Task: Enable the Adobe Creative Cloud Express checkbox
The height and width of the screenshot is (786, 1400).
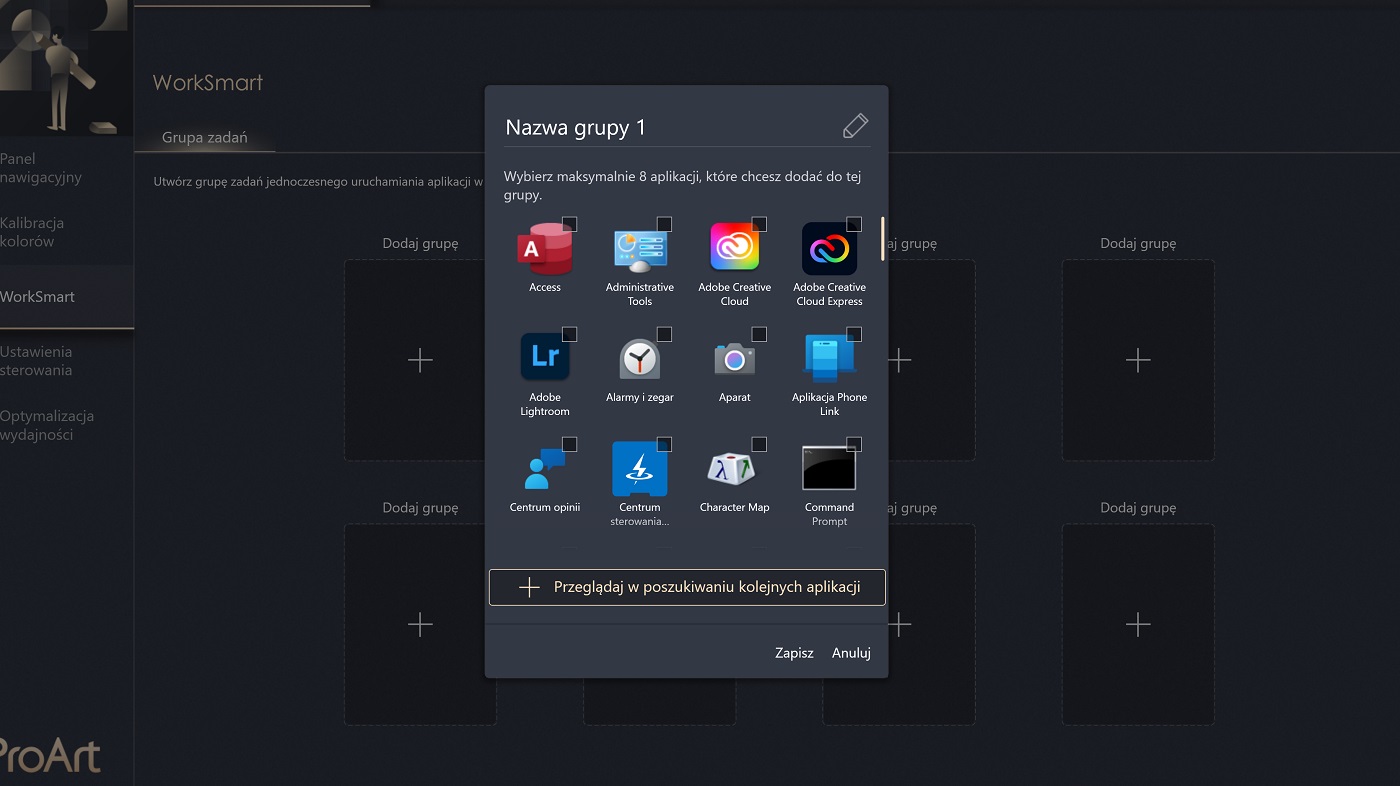Action: pos(854,224)
